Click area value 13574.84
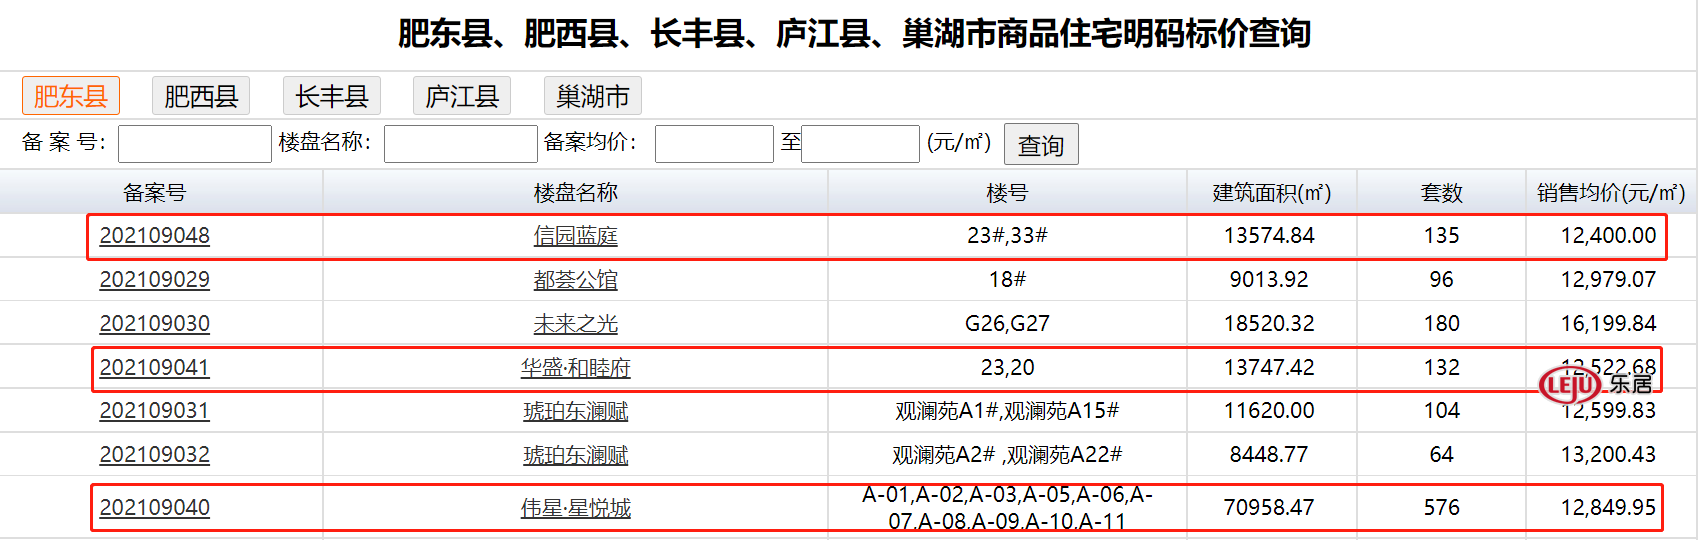Viewport: 1698px width, 540px height. click(1269, 236)
